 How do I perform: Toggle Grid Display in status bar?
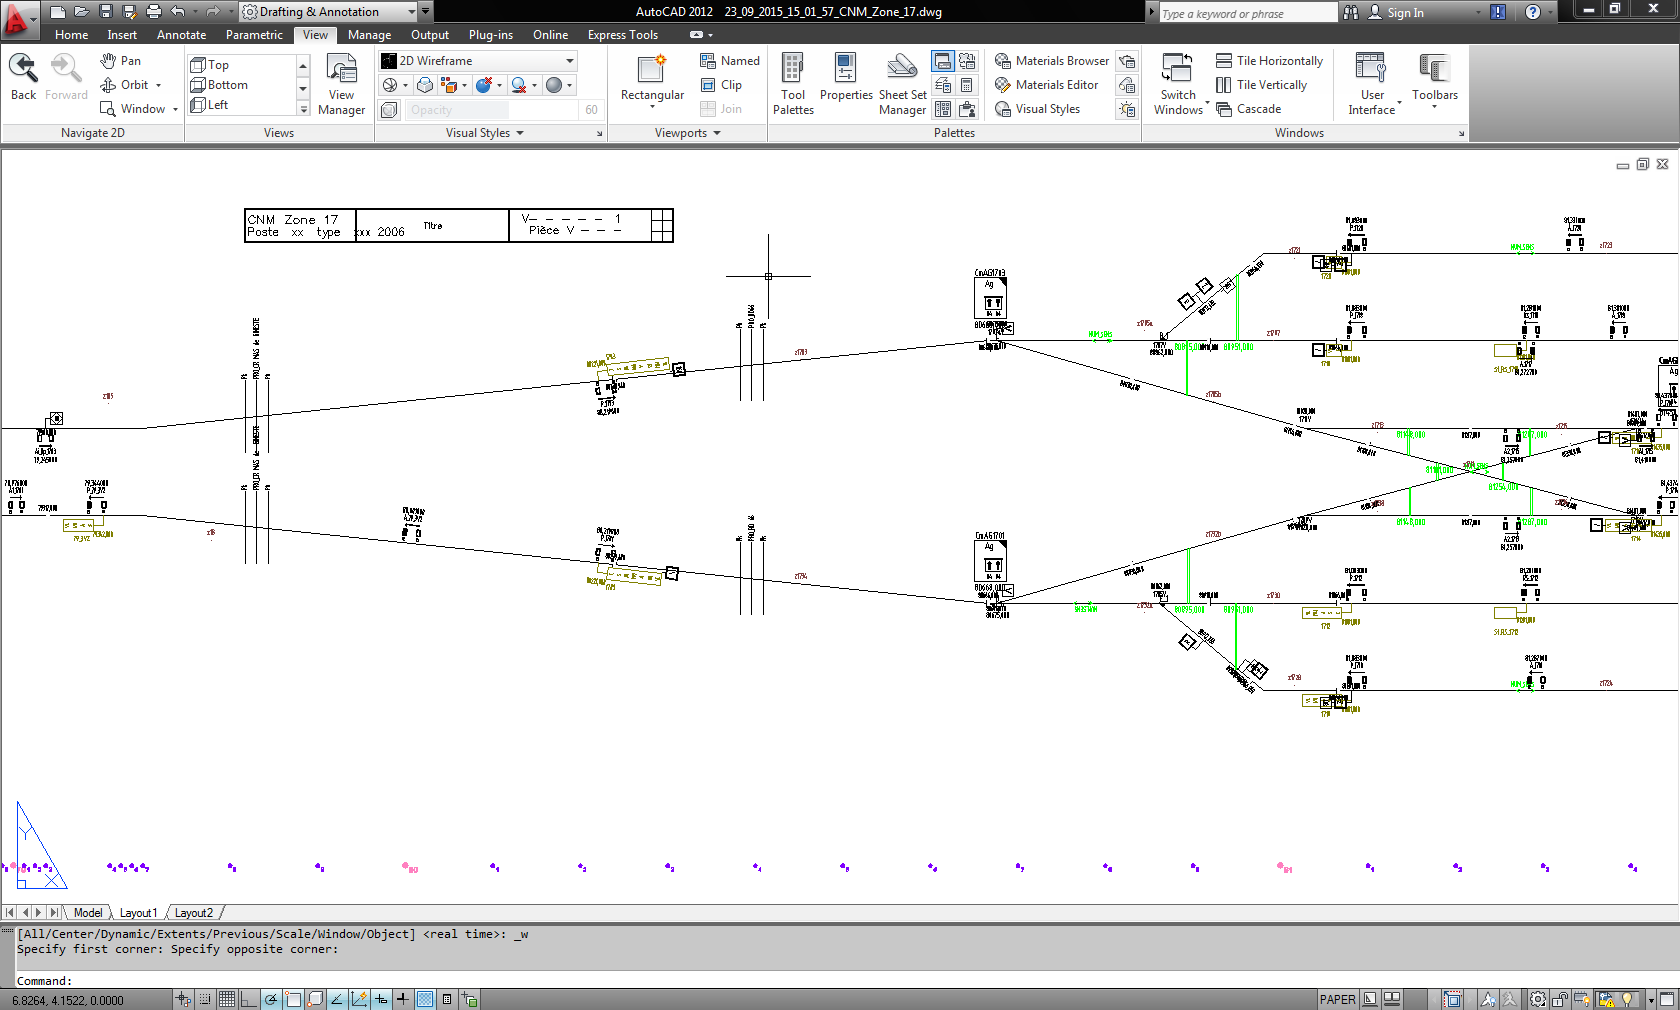[x=227, y=999]
